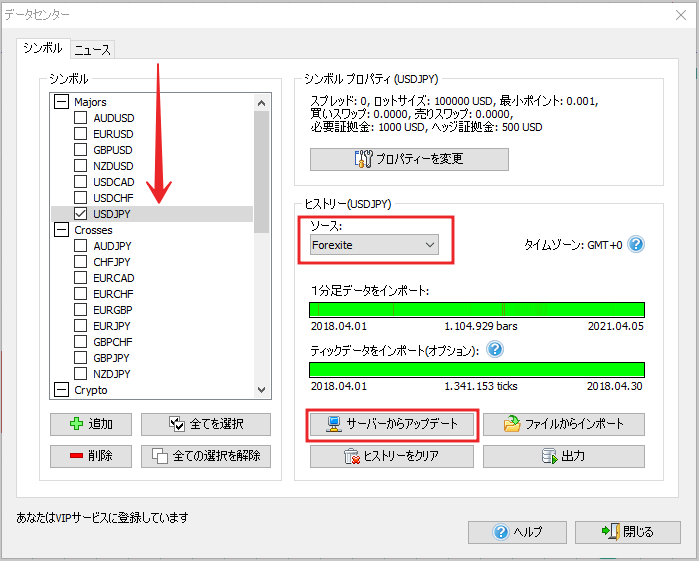Click the 出力 export button
699x561 pixels.
click(x=564, y=456)
